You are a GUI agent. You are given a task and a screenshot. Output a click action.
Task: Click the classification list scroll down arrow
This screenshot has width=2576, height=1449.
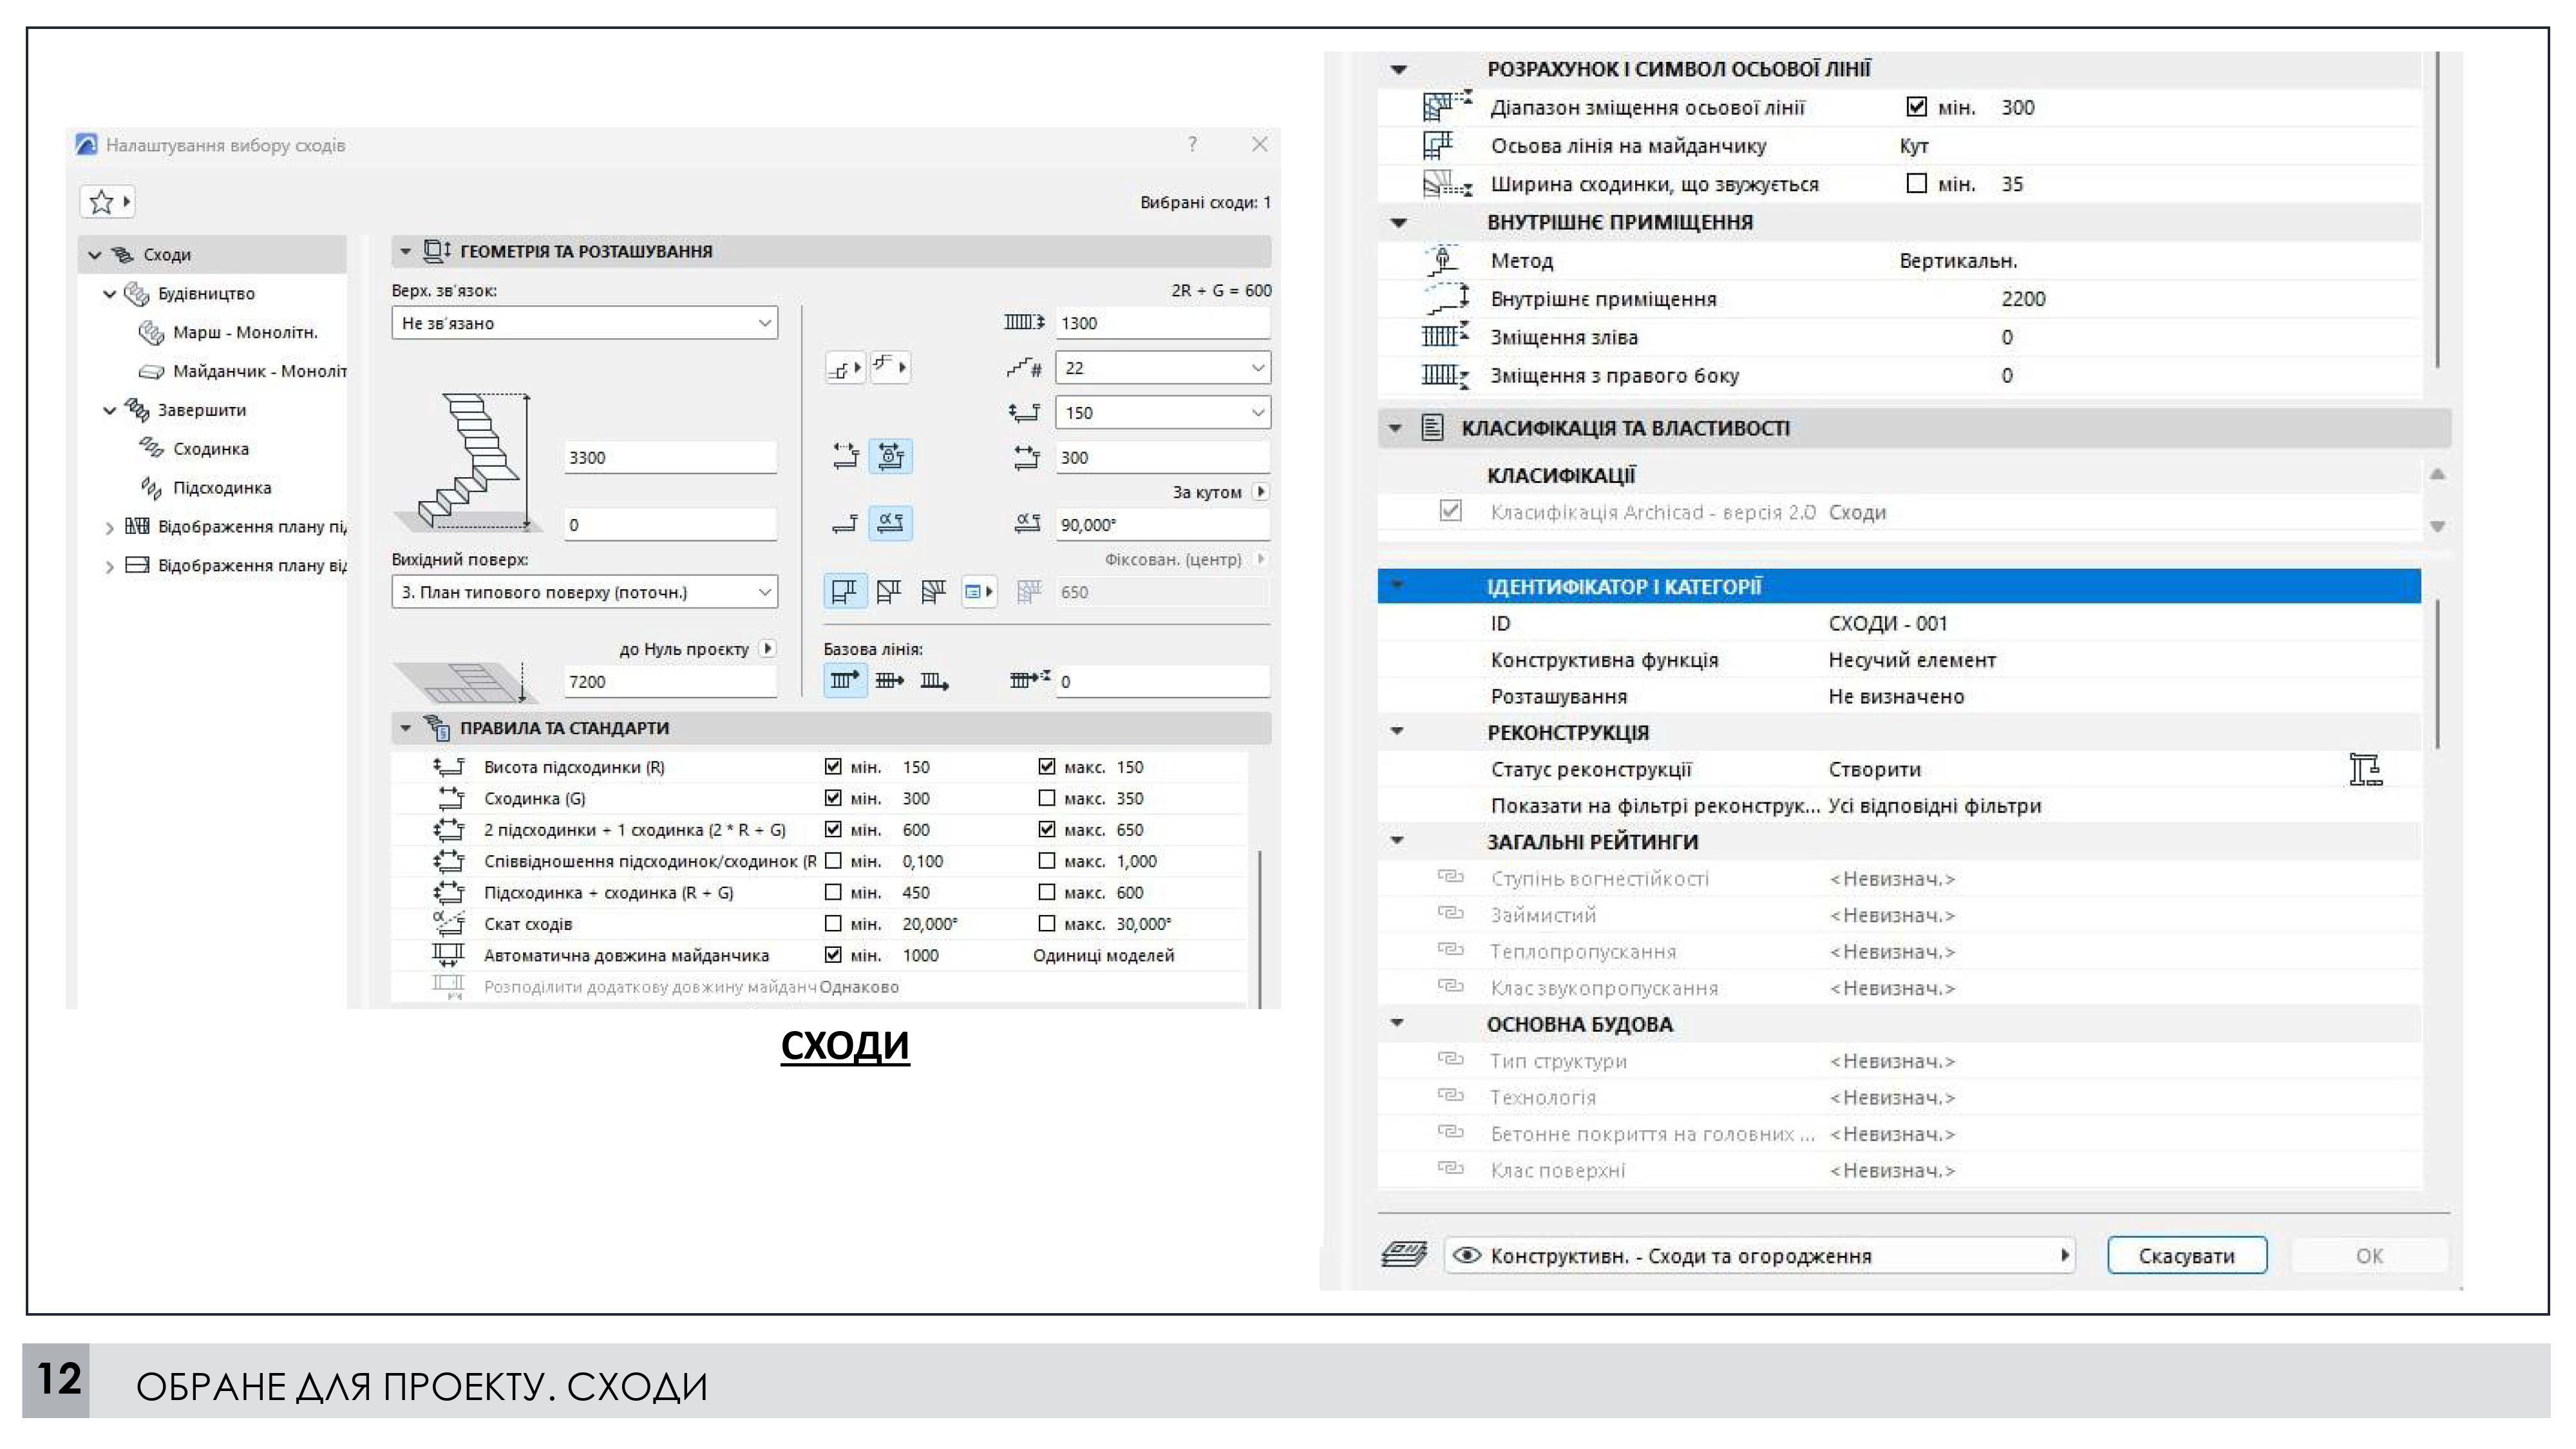(x=2438, y=526)
